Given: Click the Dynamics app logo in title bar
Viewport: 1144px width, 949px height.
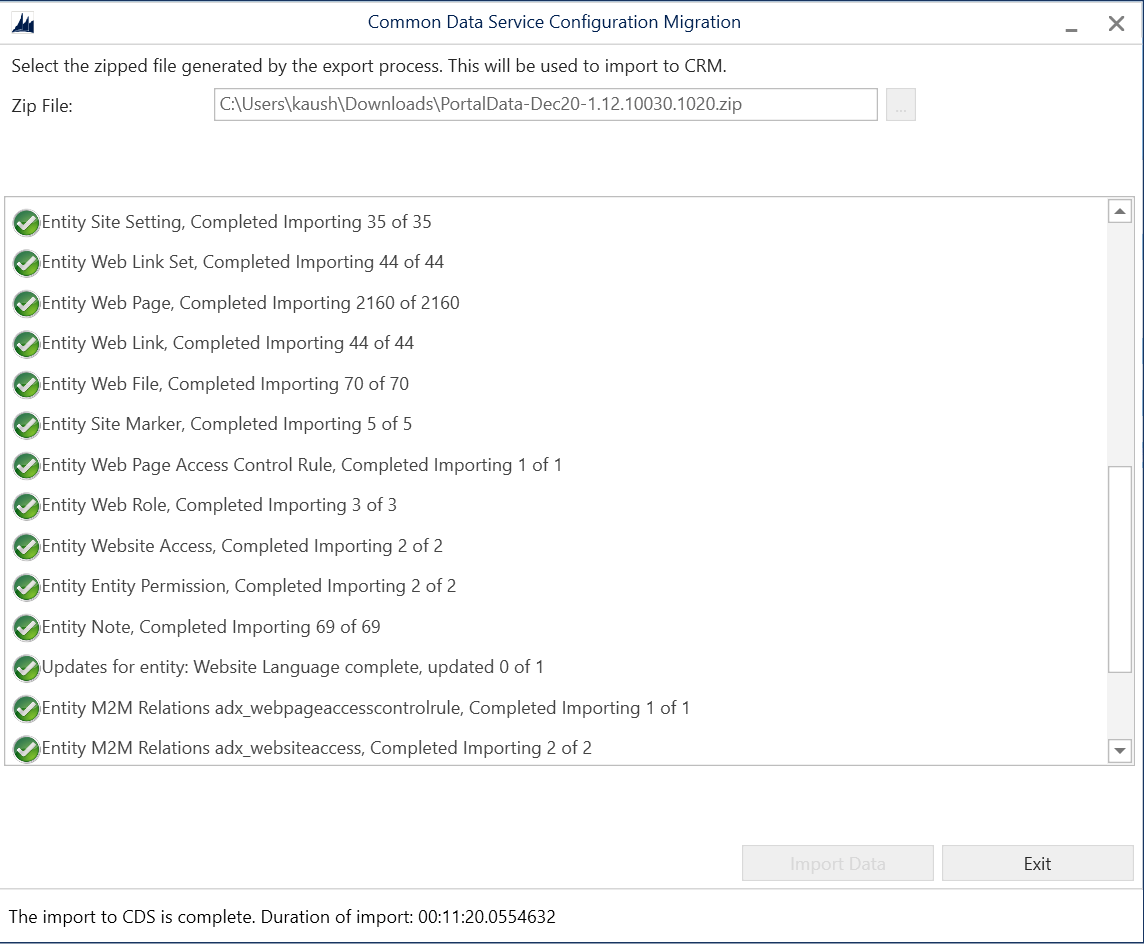Looking at the screenshot, I should click(x=23, y=23).
